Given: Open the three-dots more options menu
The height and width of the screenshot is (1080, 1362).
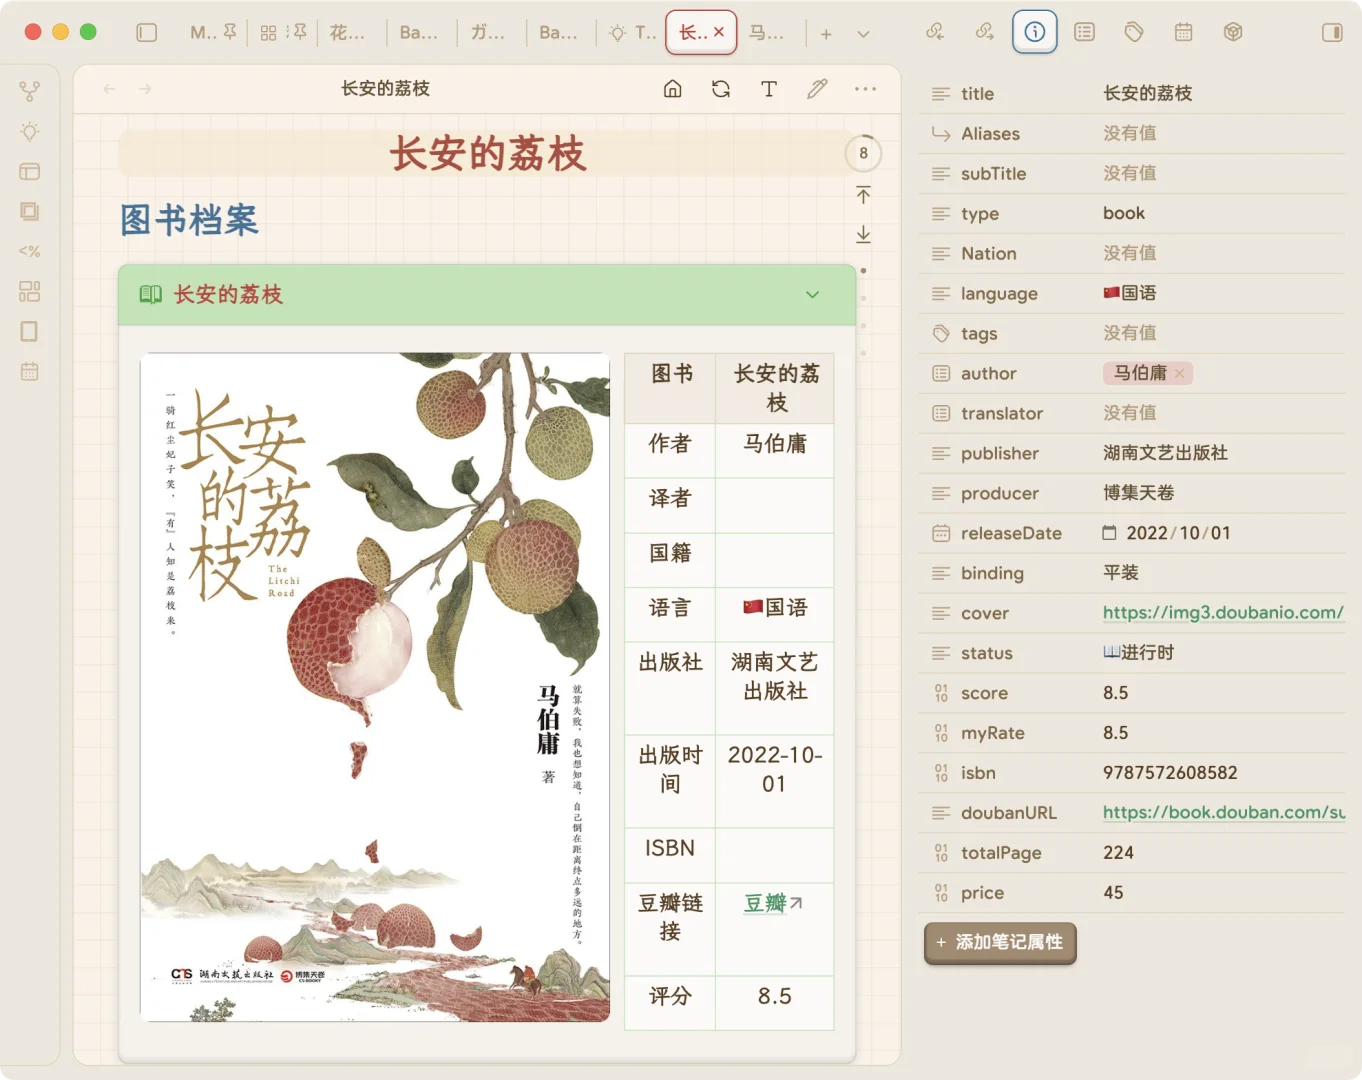Looking at the screenshot, I should tap(865, 89).
